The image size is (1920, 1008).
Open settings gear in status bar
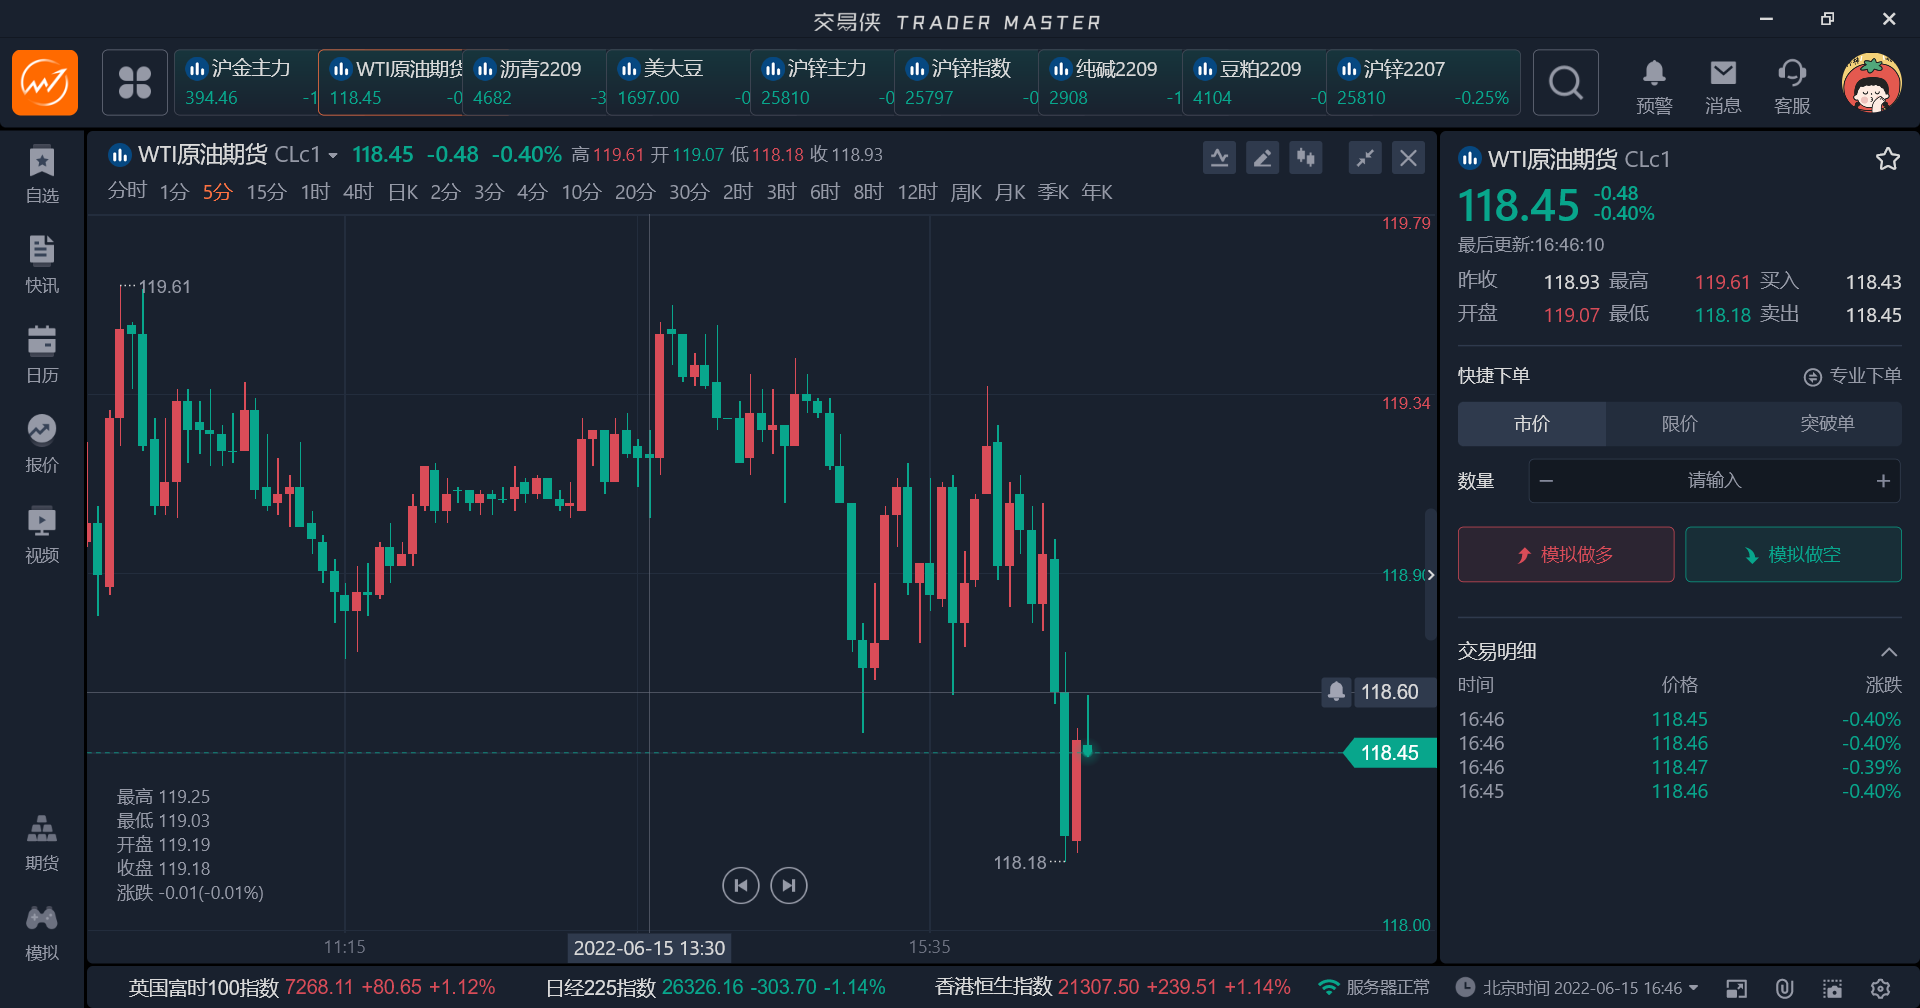tap(1880, 988)
